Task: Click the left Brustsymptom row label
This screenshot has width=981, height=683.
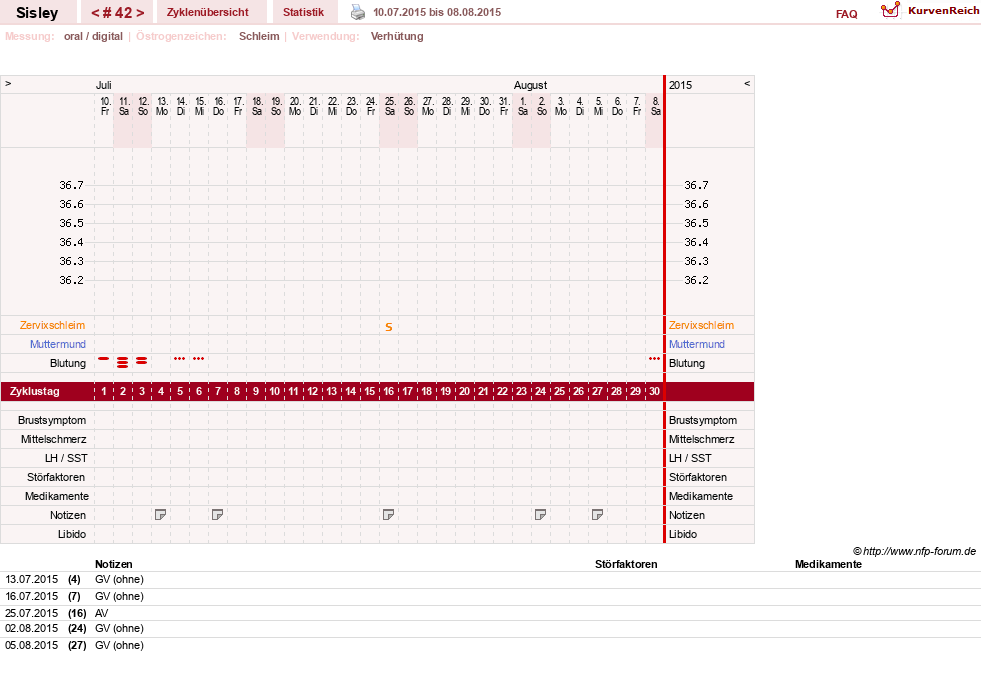Action: point(52,420)
